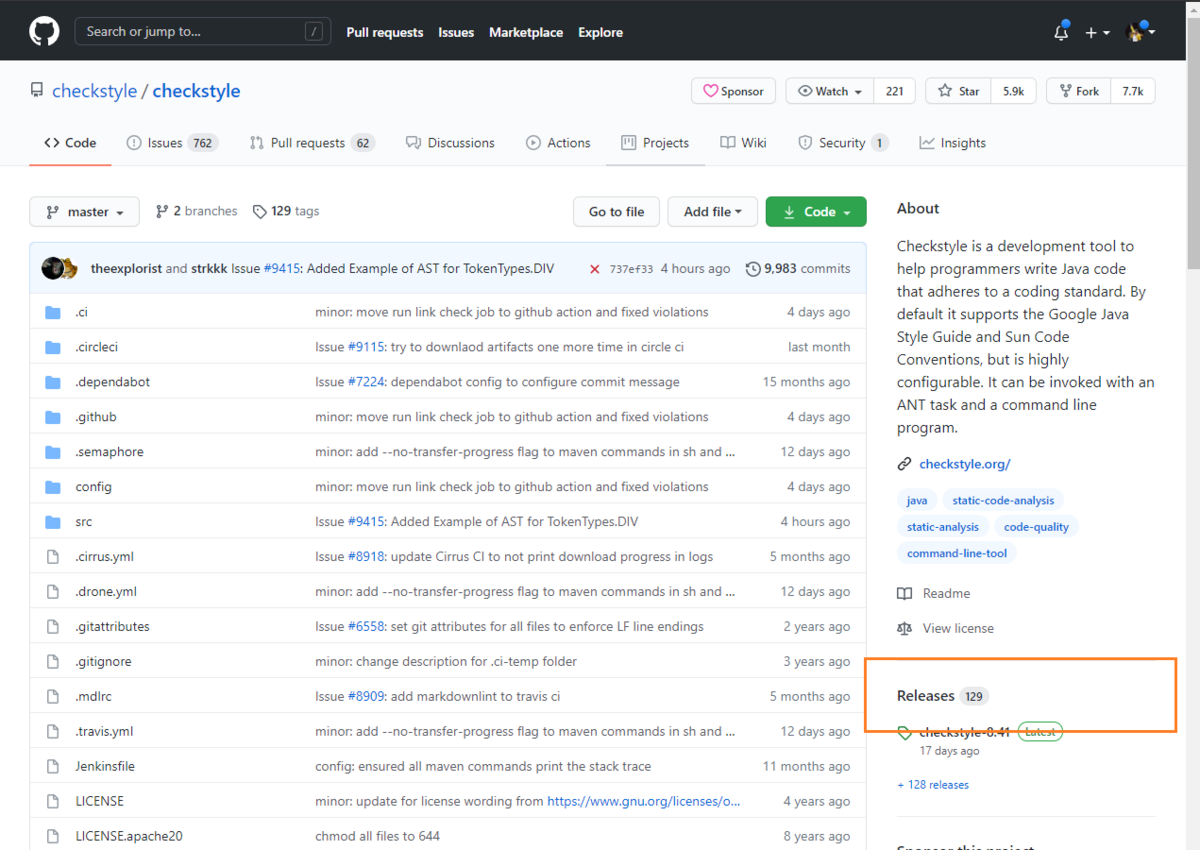Image resolution: width=1200 pixels, height=850 pixels.
Task: Open the master branch dropdown
Action: tap(85, 212)
